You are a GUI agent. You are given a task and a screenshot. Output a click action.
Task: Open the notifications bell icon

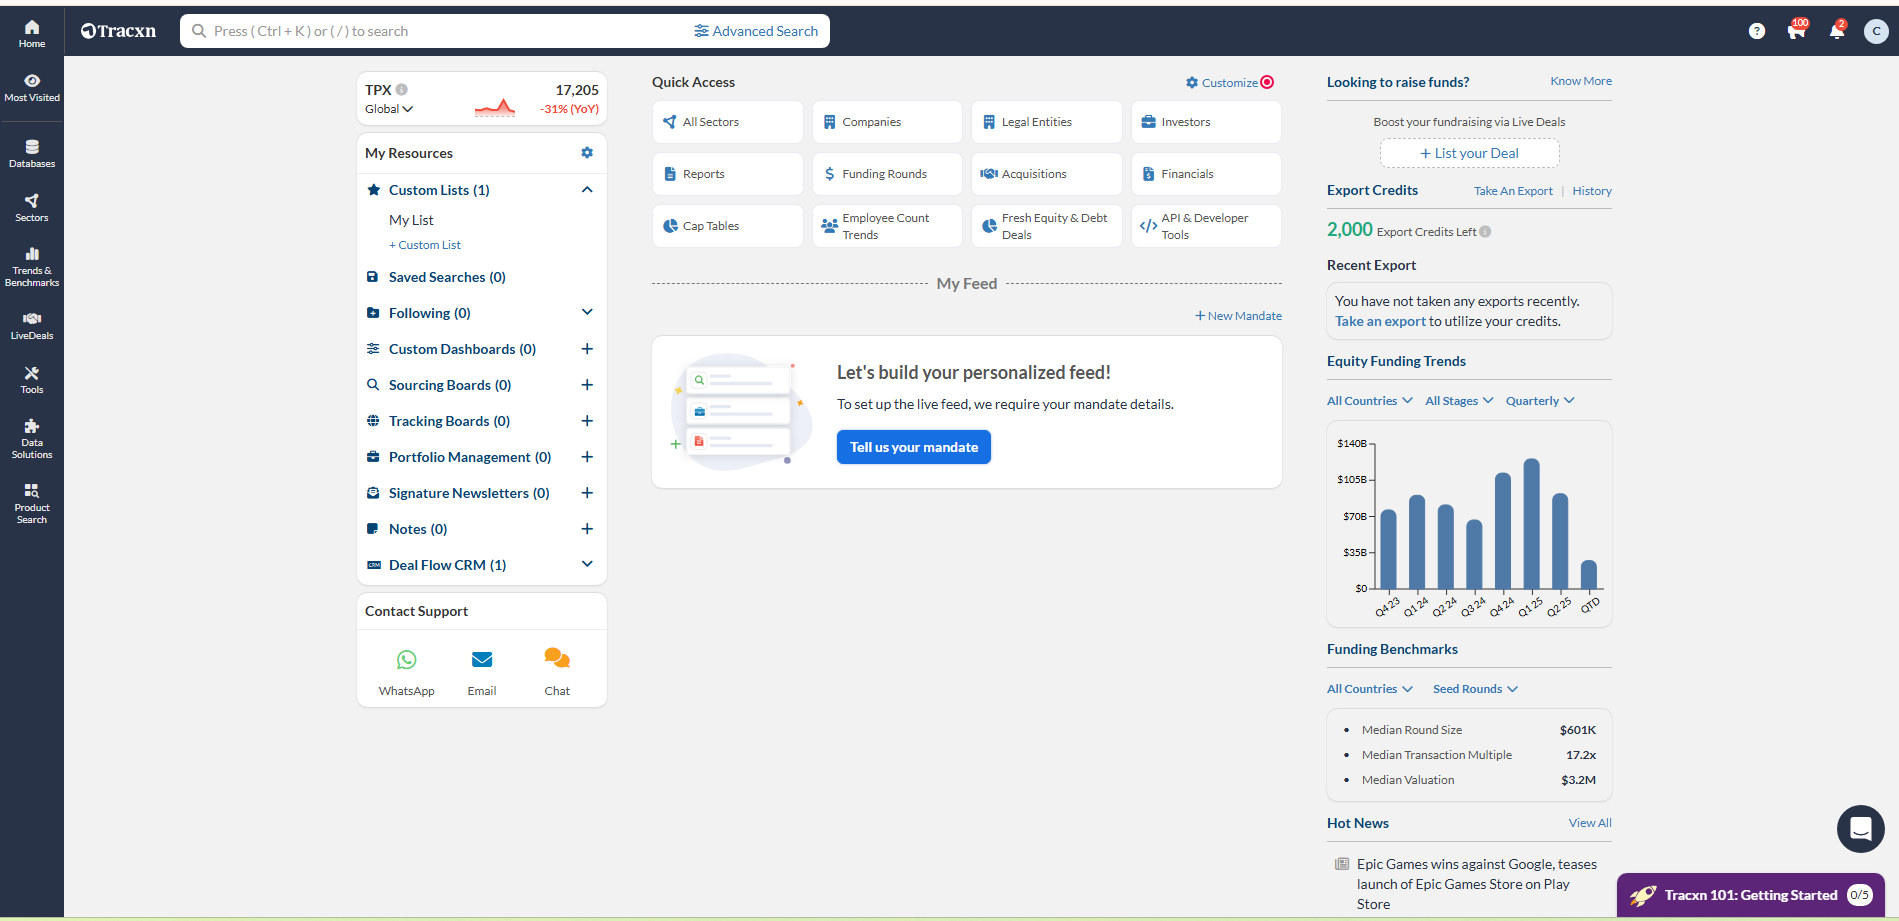pos(1836,31)
